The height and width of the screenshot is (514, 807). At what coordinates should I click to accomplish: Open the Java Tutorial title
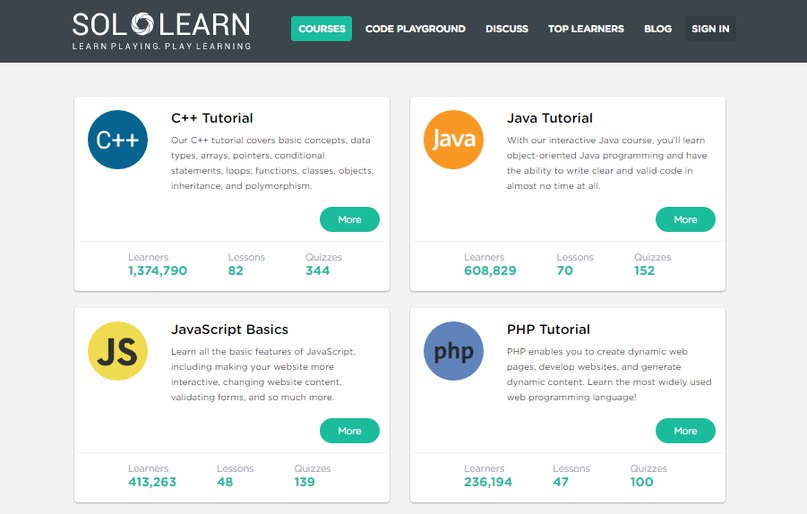point(550,118)
